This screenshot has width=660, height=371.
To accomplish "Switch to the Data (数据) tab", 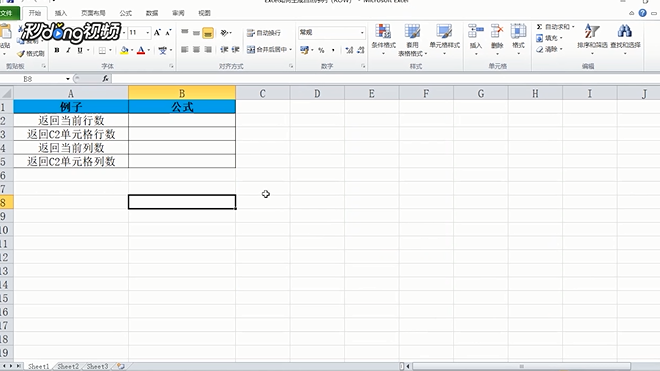I will [152, 13].
